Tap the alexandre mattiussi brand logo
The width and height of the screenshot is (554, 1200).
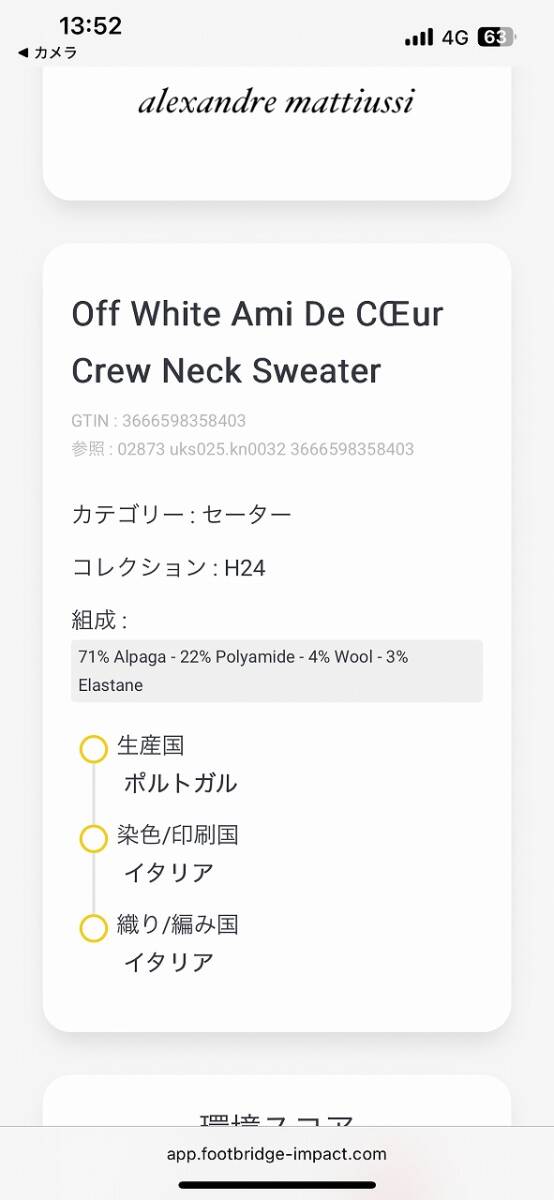click(x=276, y=101)
